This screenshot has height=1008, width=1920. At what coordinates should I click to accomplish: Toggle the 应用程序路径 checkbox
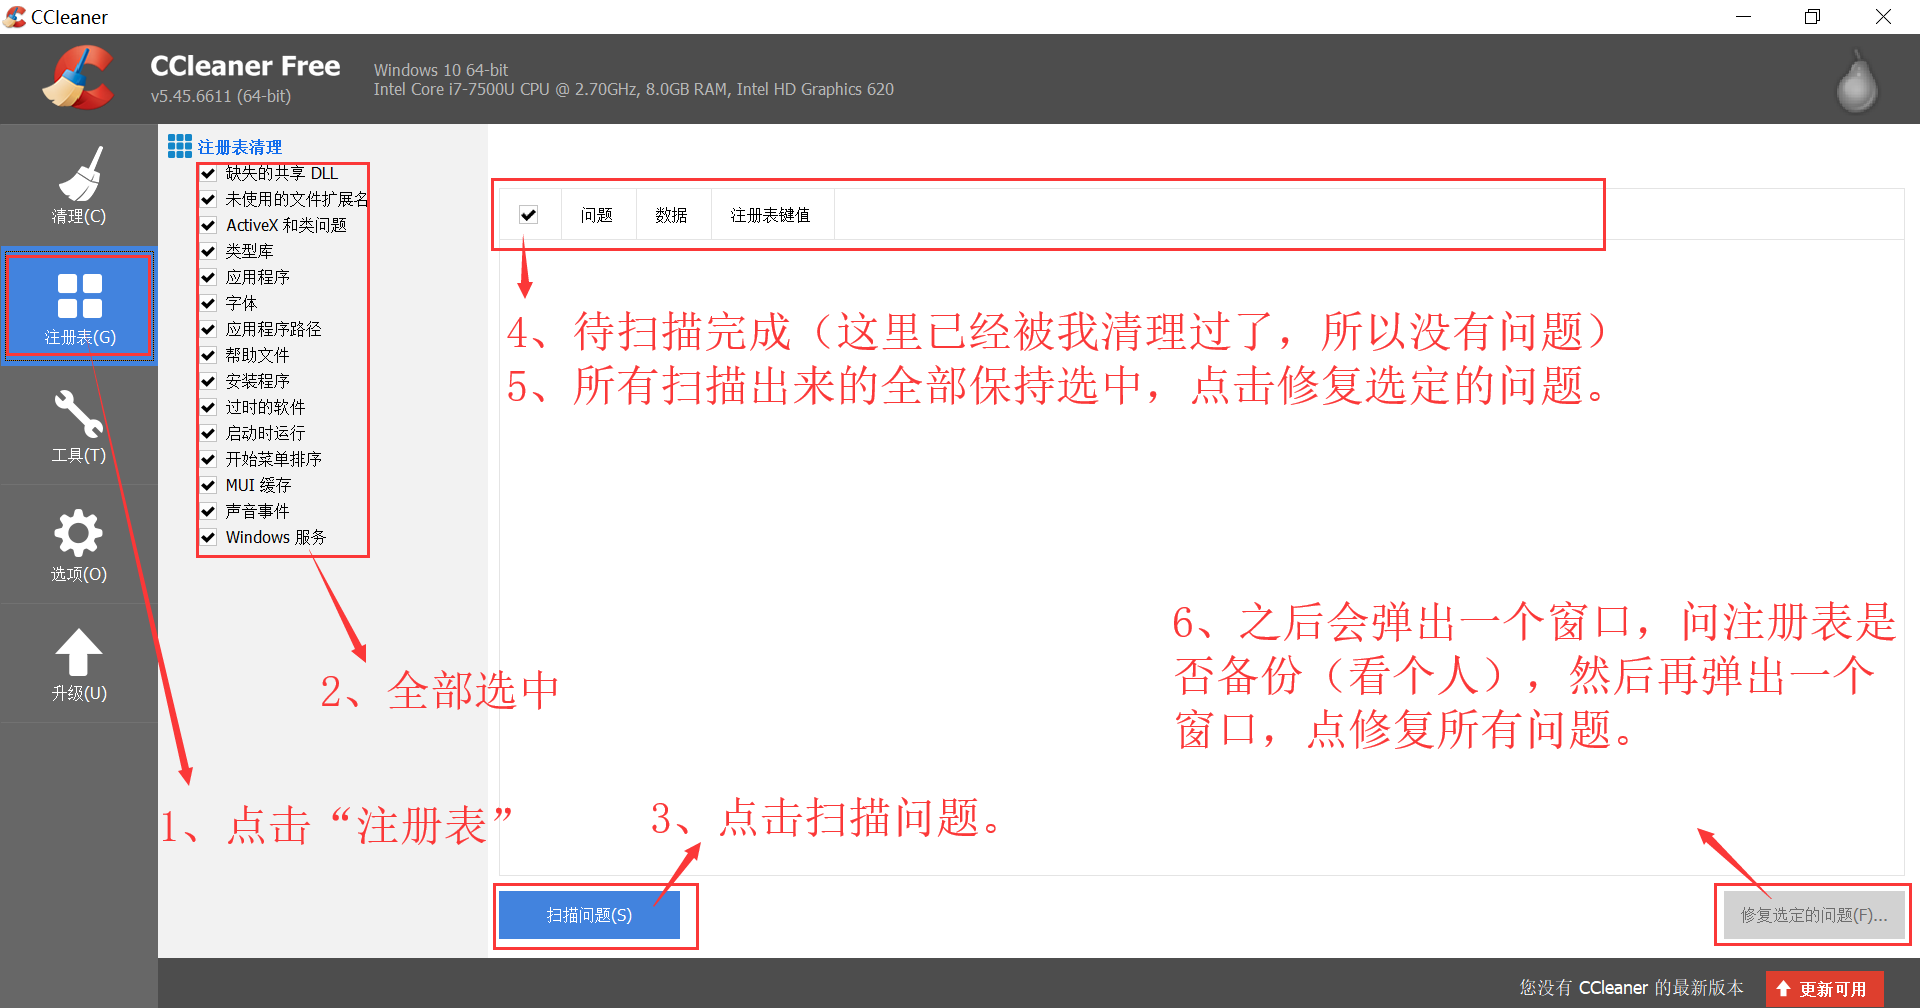[x=209, y=329]
